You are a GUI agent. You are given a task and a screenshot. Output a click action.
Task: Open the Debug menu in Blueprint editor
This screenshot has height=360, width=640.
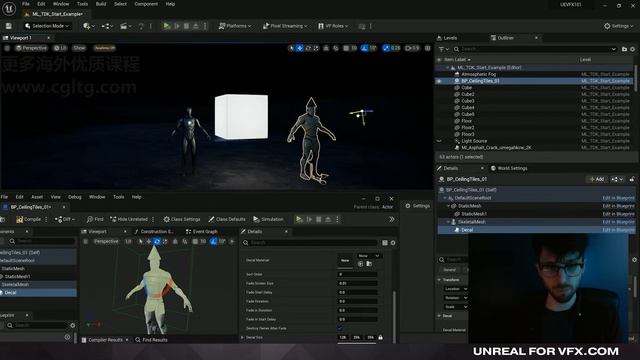pos(75,197)
